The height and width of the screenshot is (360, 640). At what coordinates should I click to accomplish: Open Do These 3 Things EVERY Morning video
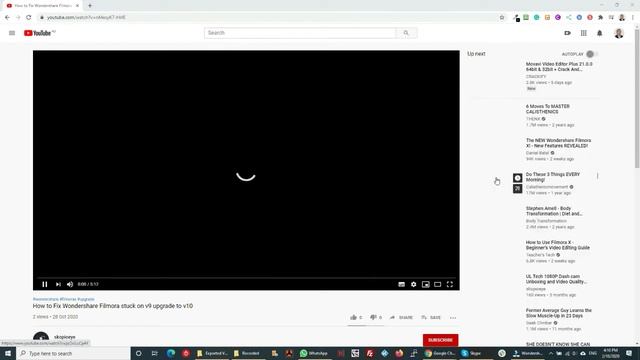553,177
